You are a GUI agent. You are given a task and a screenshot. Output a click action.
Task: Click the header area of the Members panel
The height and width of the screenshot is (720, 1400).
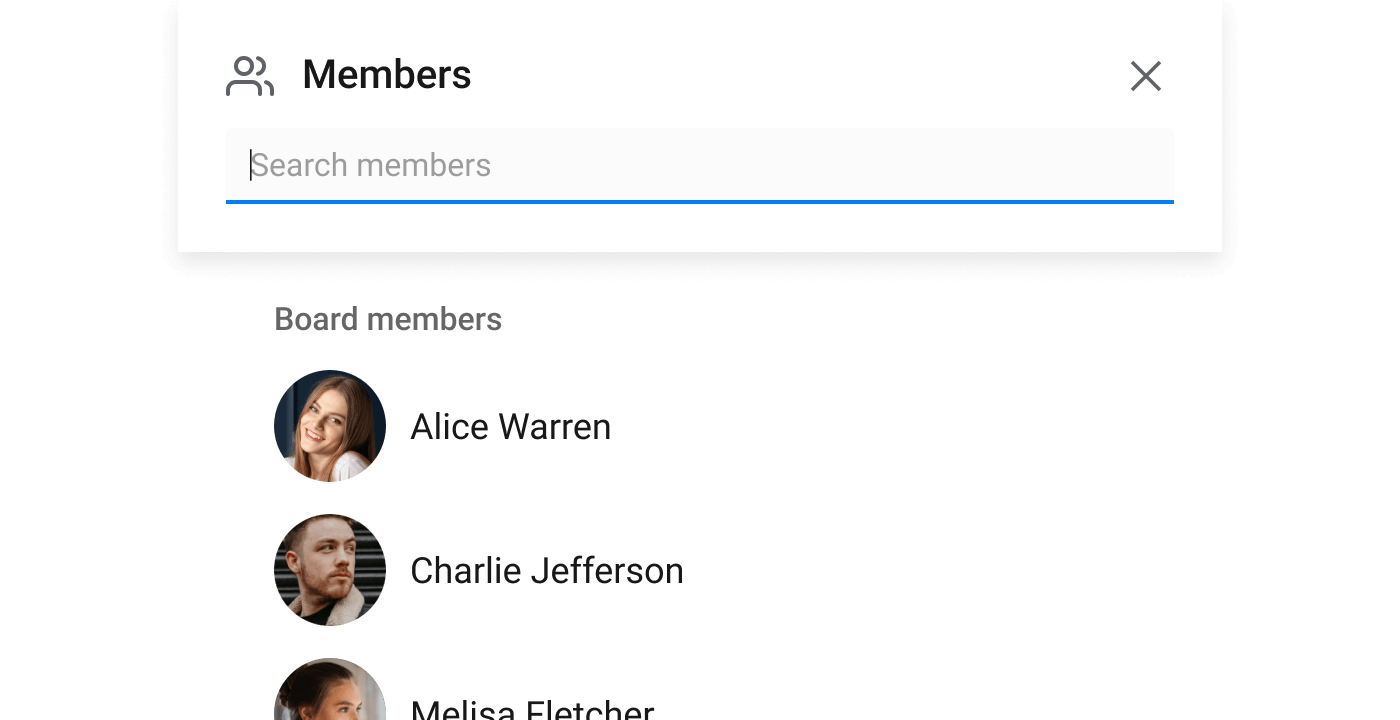[700, 75]
